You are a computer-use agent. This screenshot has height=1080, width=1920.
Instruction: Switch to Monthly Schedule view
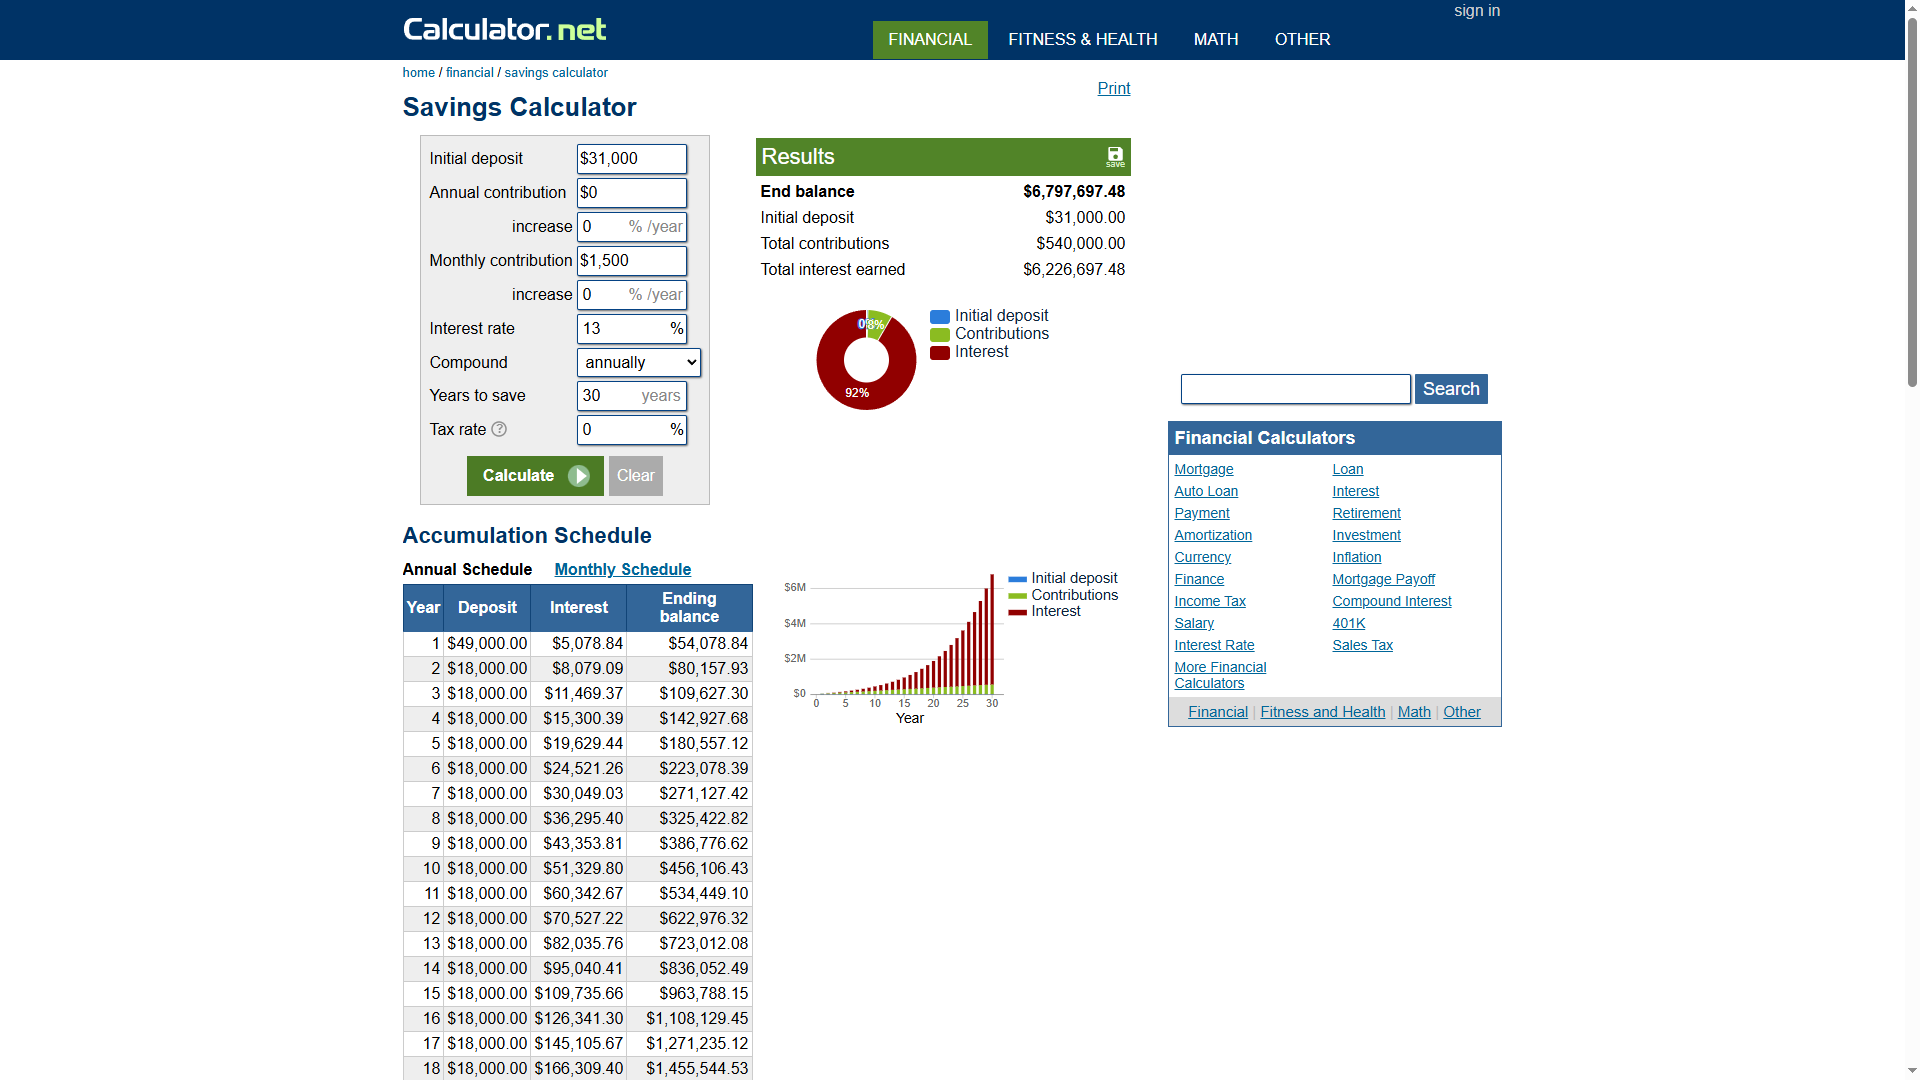[622, 569]
